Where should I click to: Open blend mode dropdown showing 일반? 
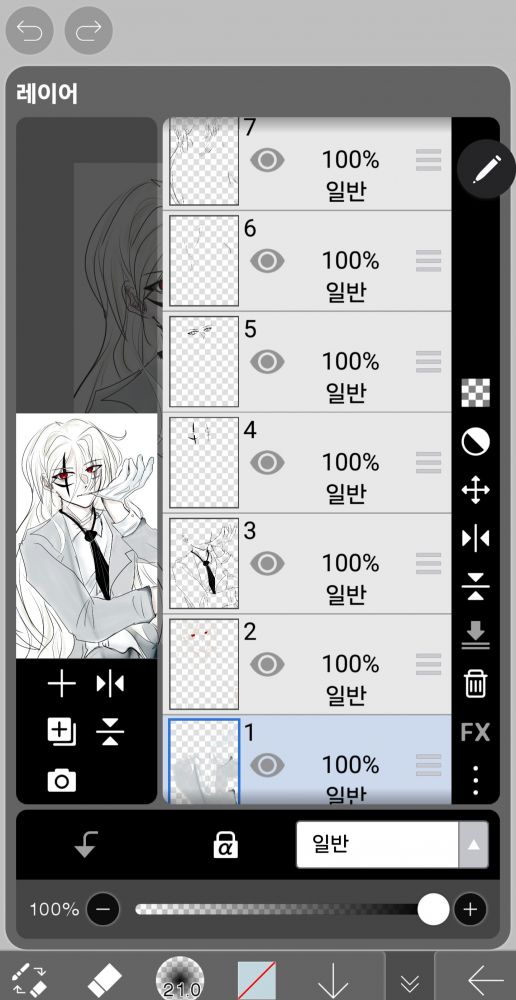pos(392,844)
